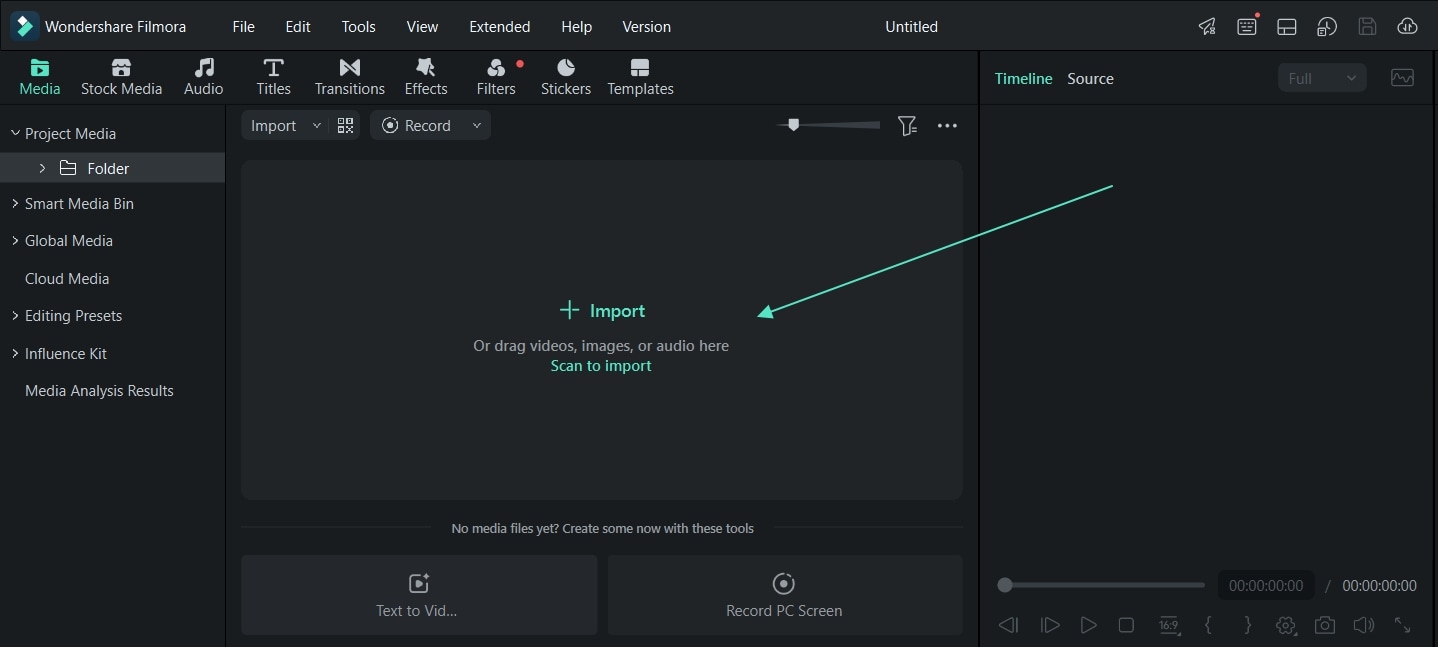The width and height of the screenshot is (1438, 647).
Task: Open the Version menu
Action: pyautogui.click(x=646, y=27)
